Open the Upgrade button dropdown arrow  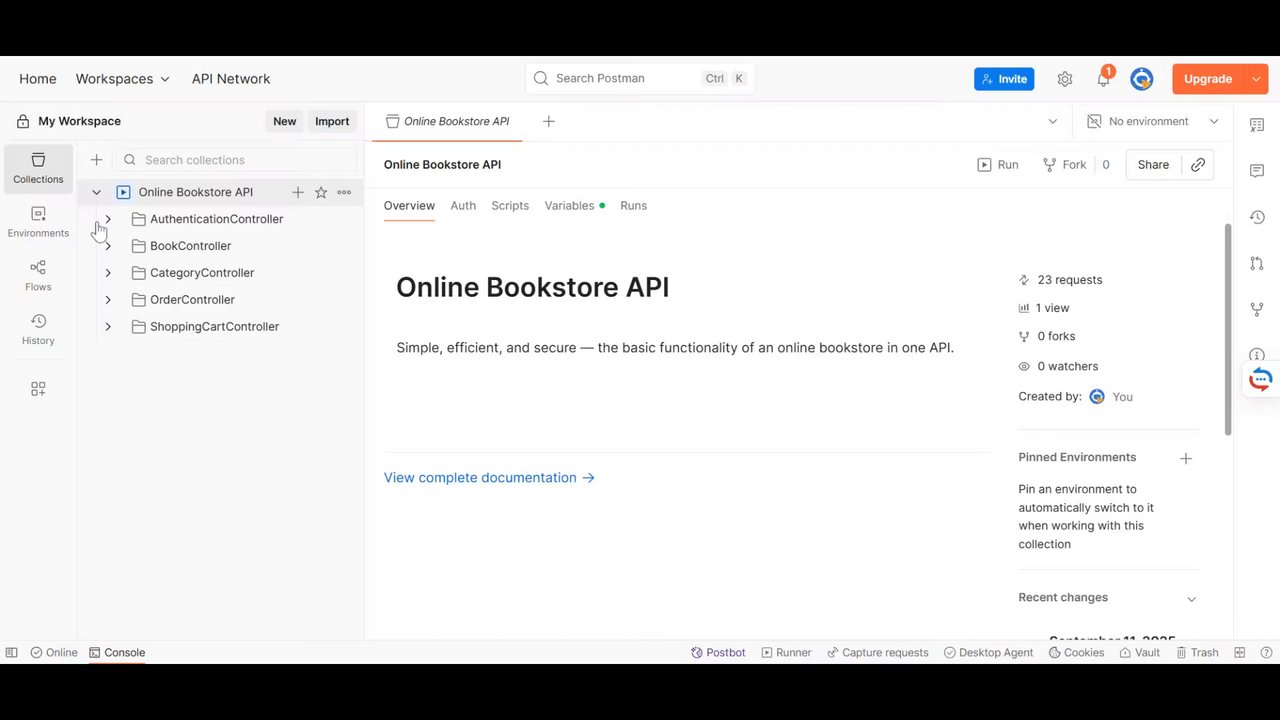point(1256,79)
